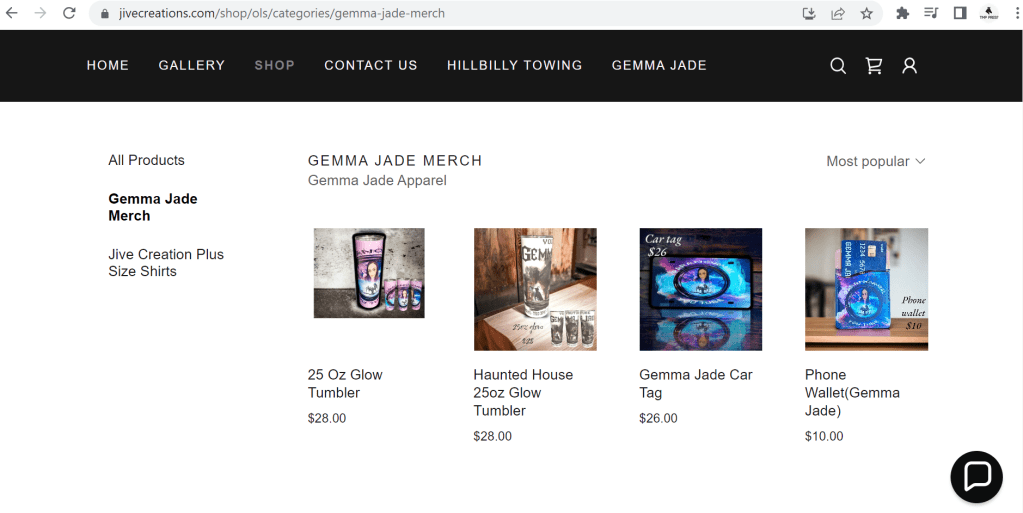Open the live chat bubble
Viewport: 1023px width, 513px height.
[976, 476]
